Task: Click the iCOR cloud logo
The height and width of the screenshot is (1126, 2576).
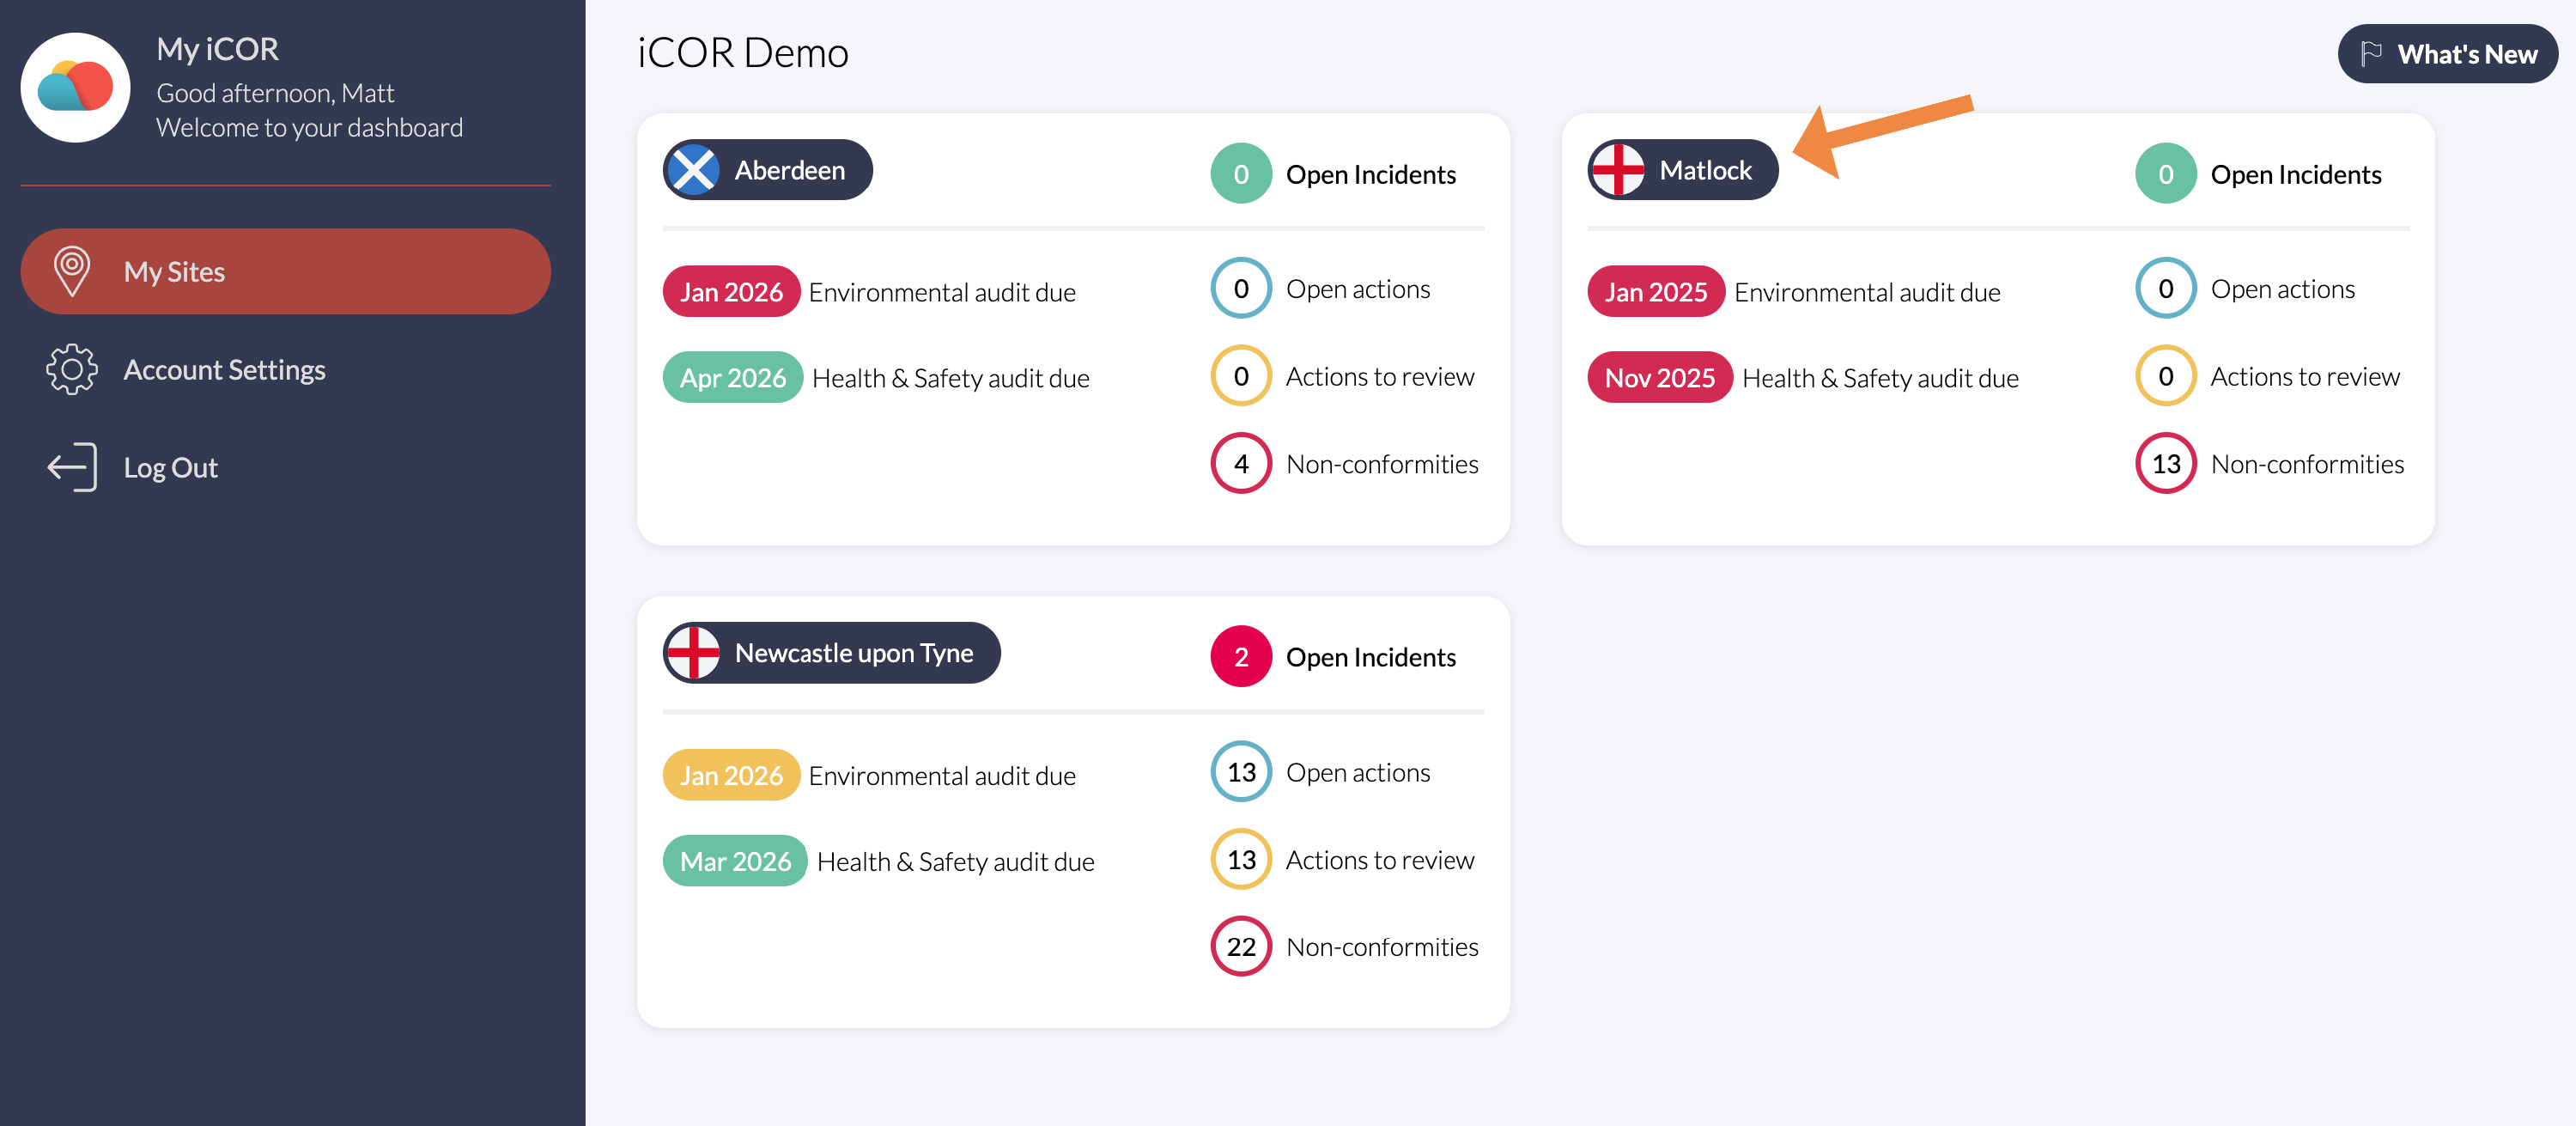Action: click(75, 87)
